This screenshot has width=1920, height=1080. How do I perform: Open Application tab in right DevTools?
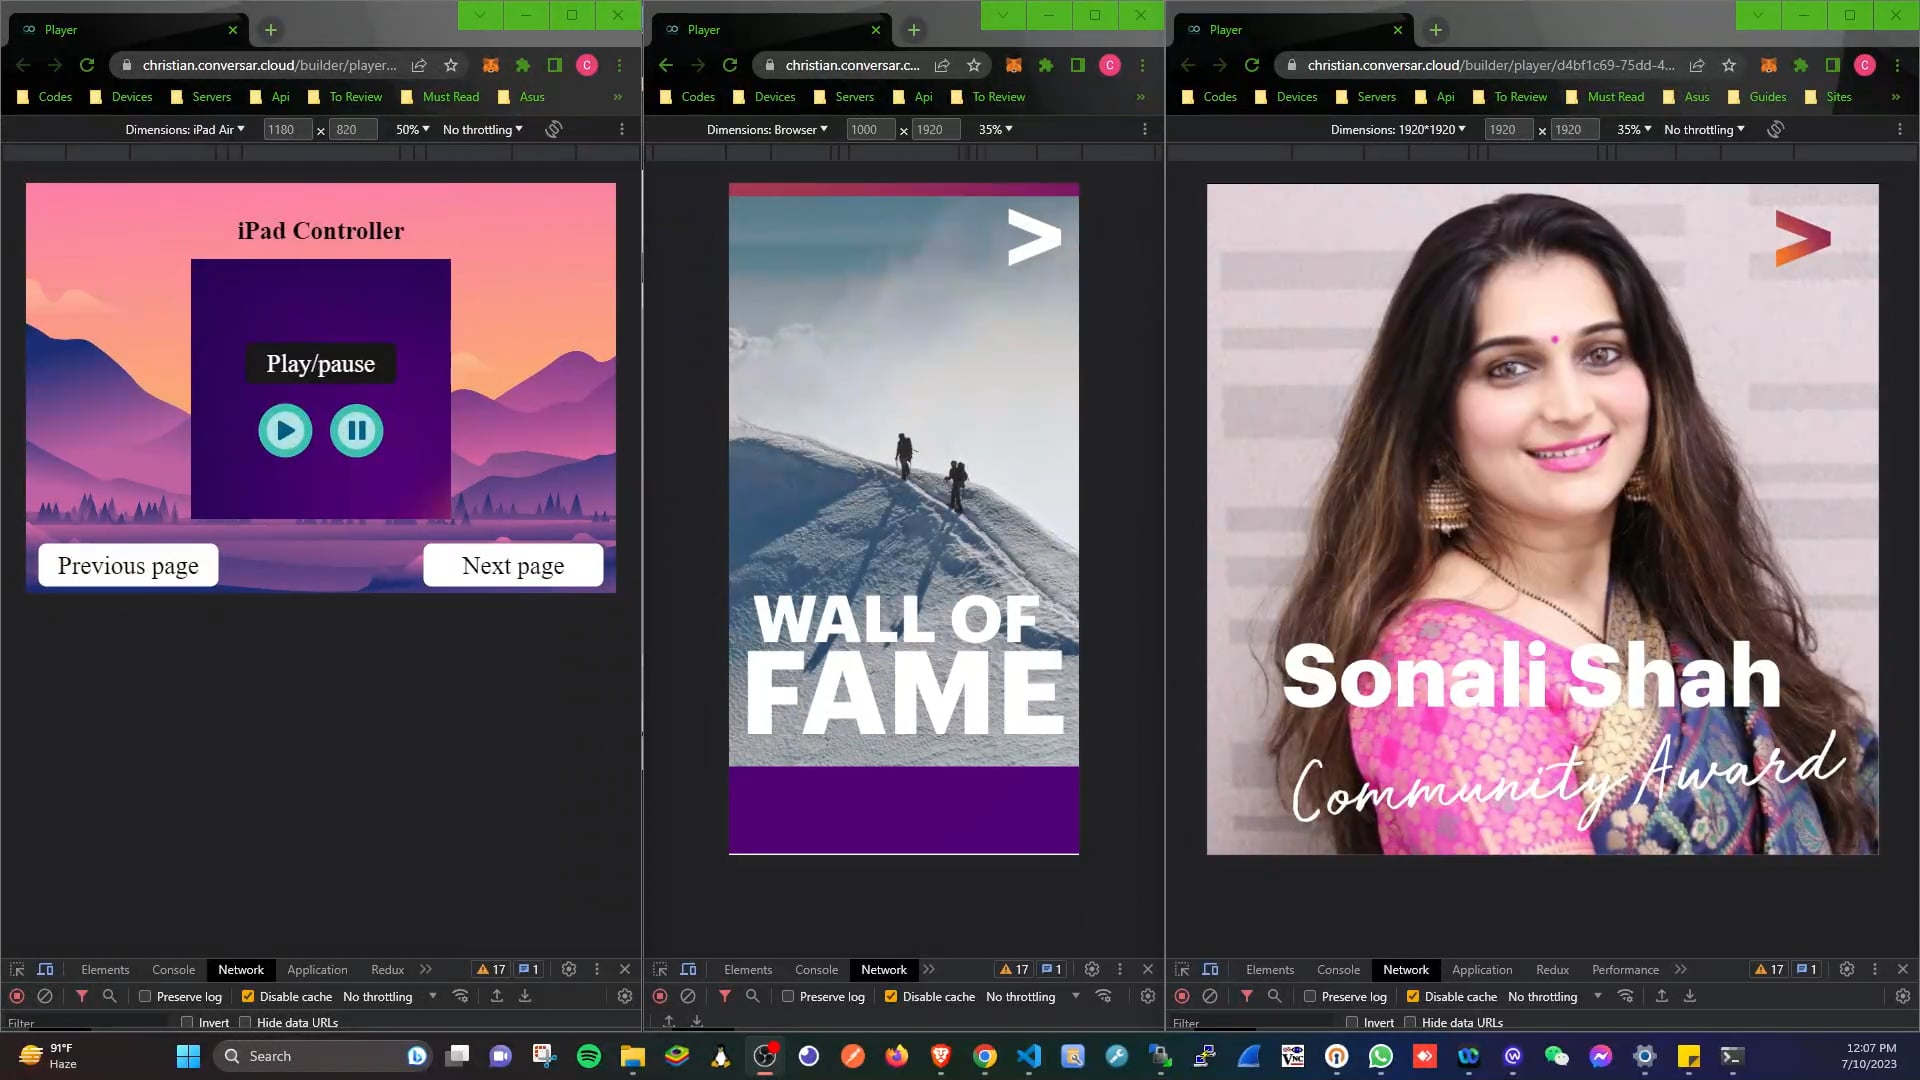pyautogui.click(x=1481, y=969)
